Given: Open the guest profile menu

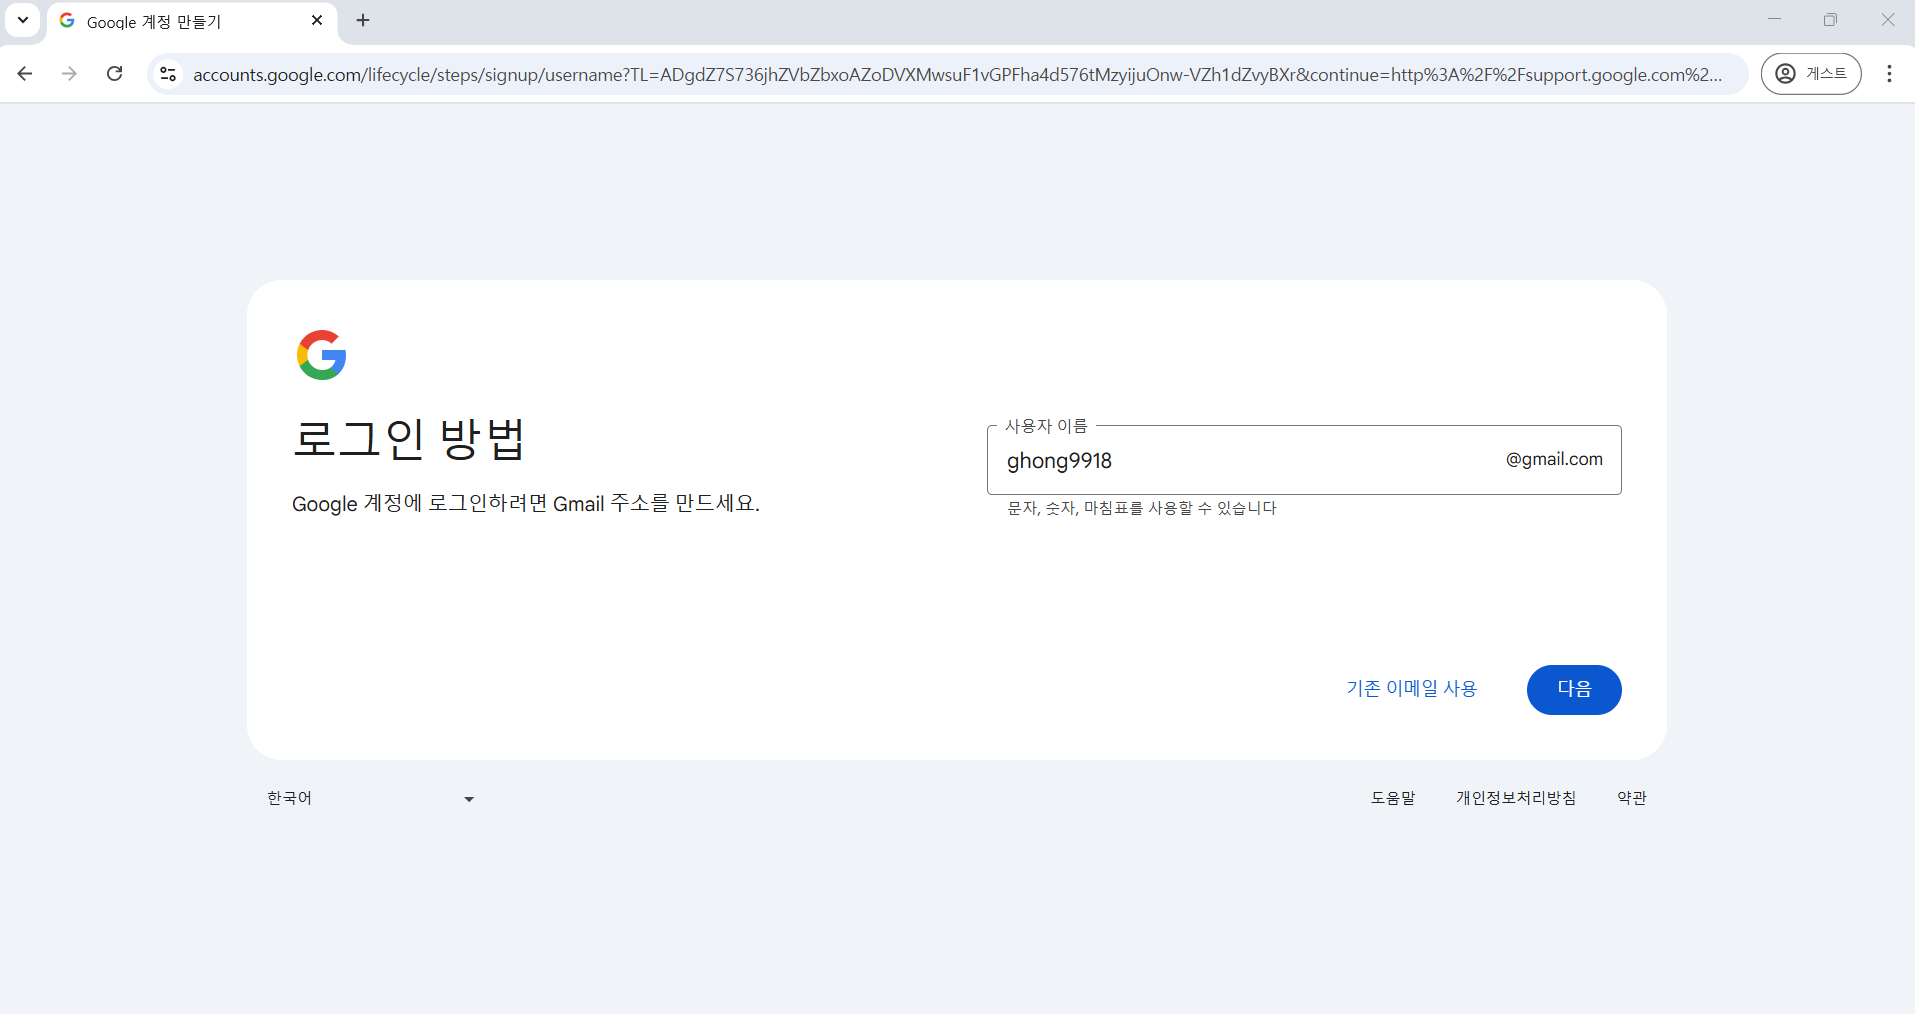Looking at the screenshot, I should point(1811,73).
